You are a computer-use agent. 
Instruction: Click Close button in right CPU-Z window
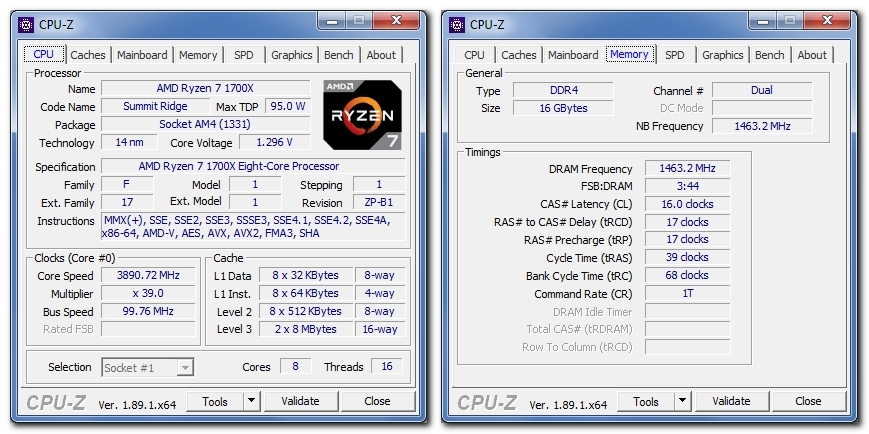809,401
